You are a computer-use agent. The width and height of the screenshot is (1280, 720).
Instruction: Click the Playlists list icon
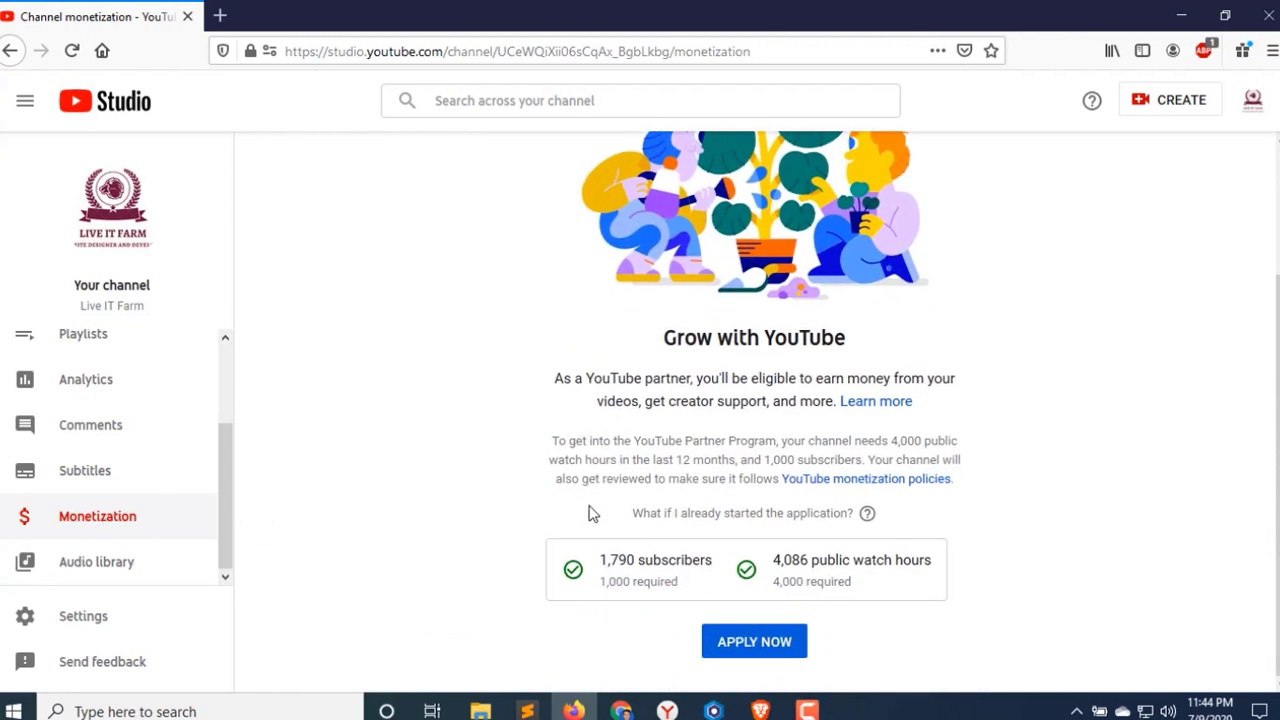[x=25, y=335]
